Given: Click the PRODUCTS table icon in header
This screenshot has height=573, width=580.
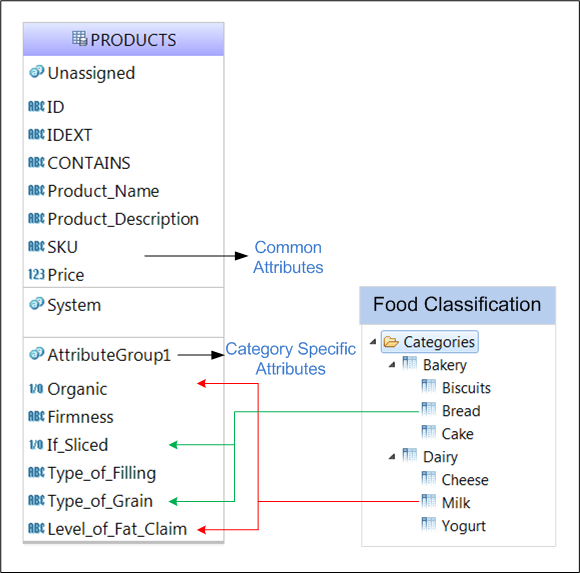Looking at the screenshot, I should [80, 38].
